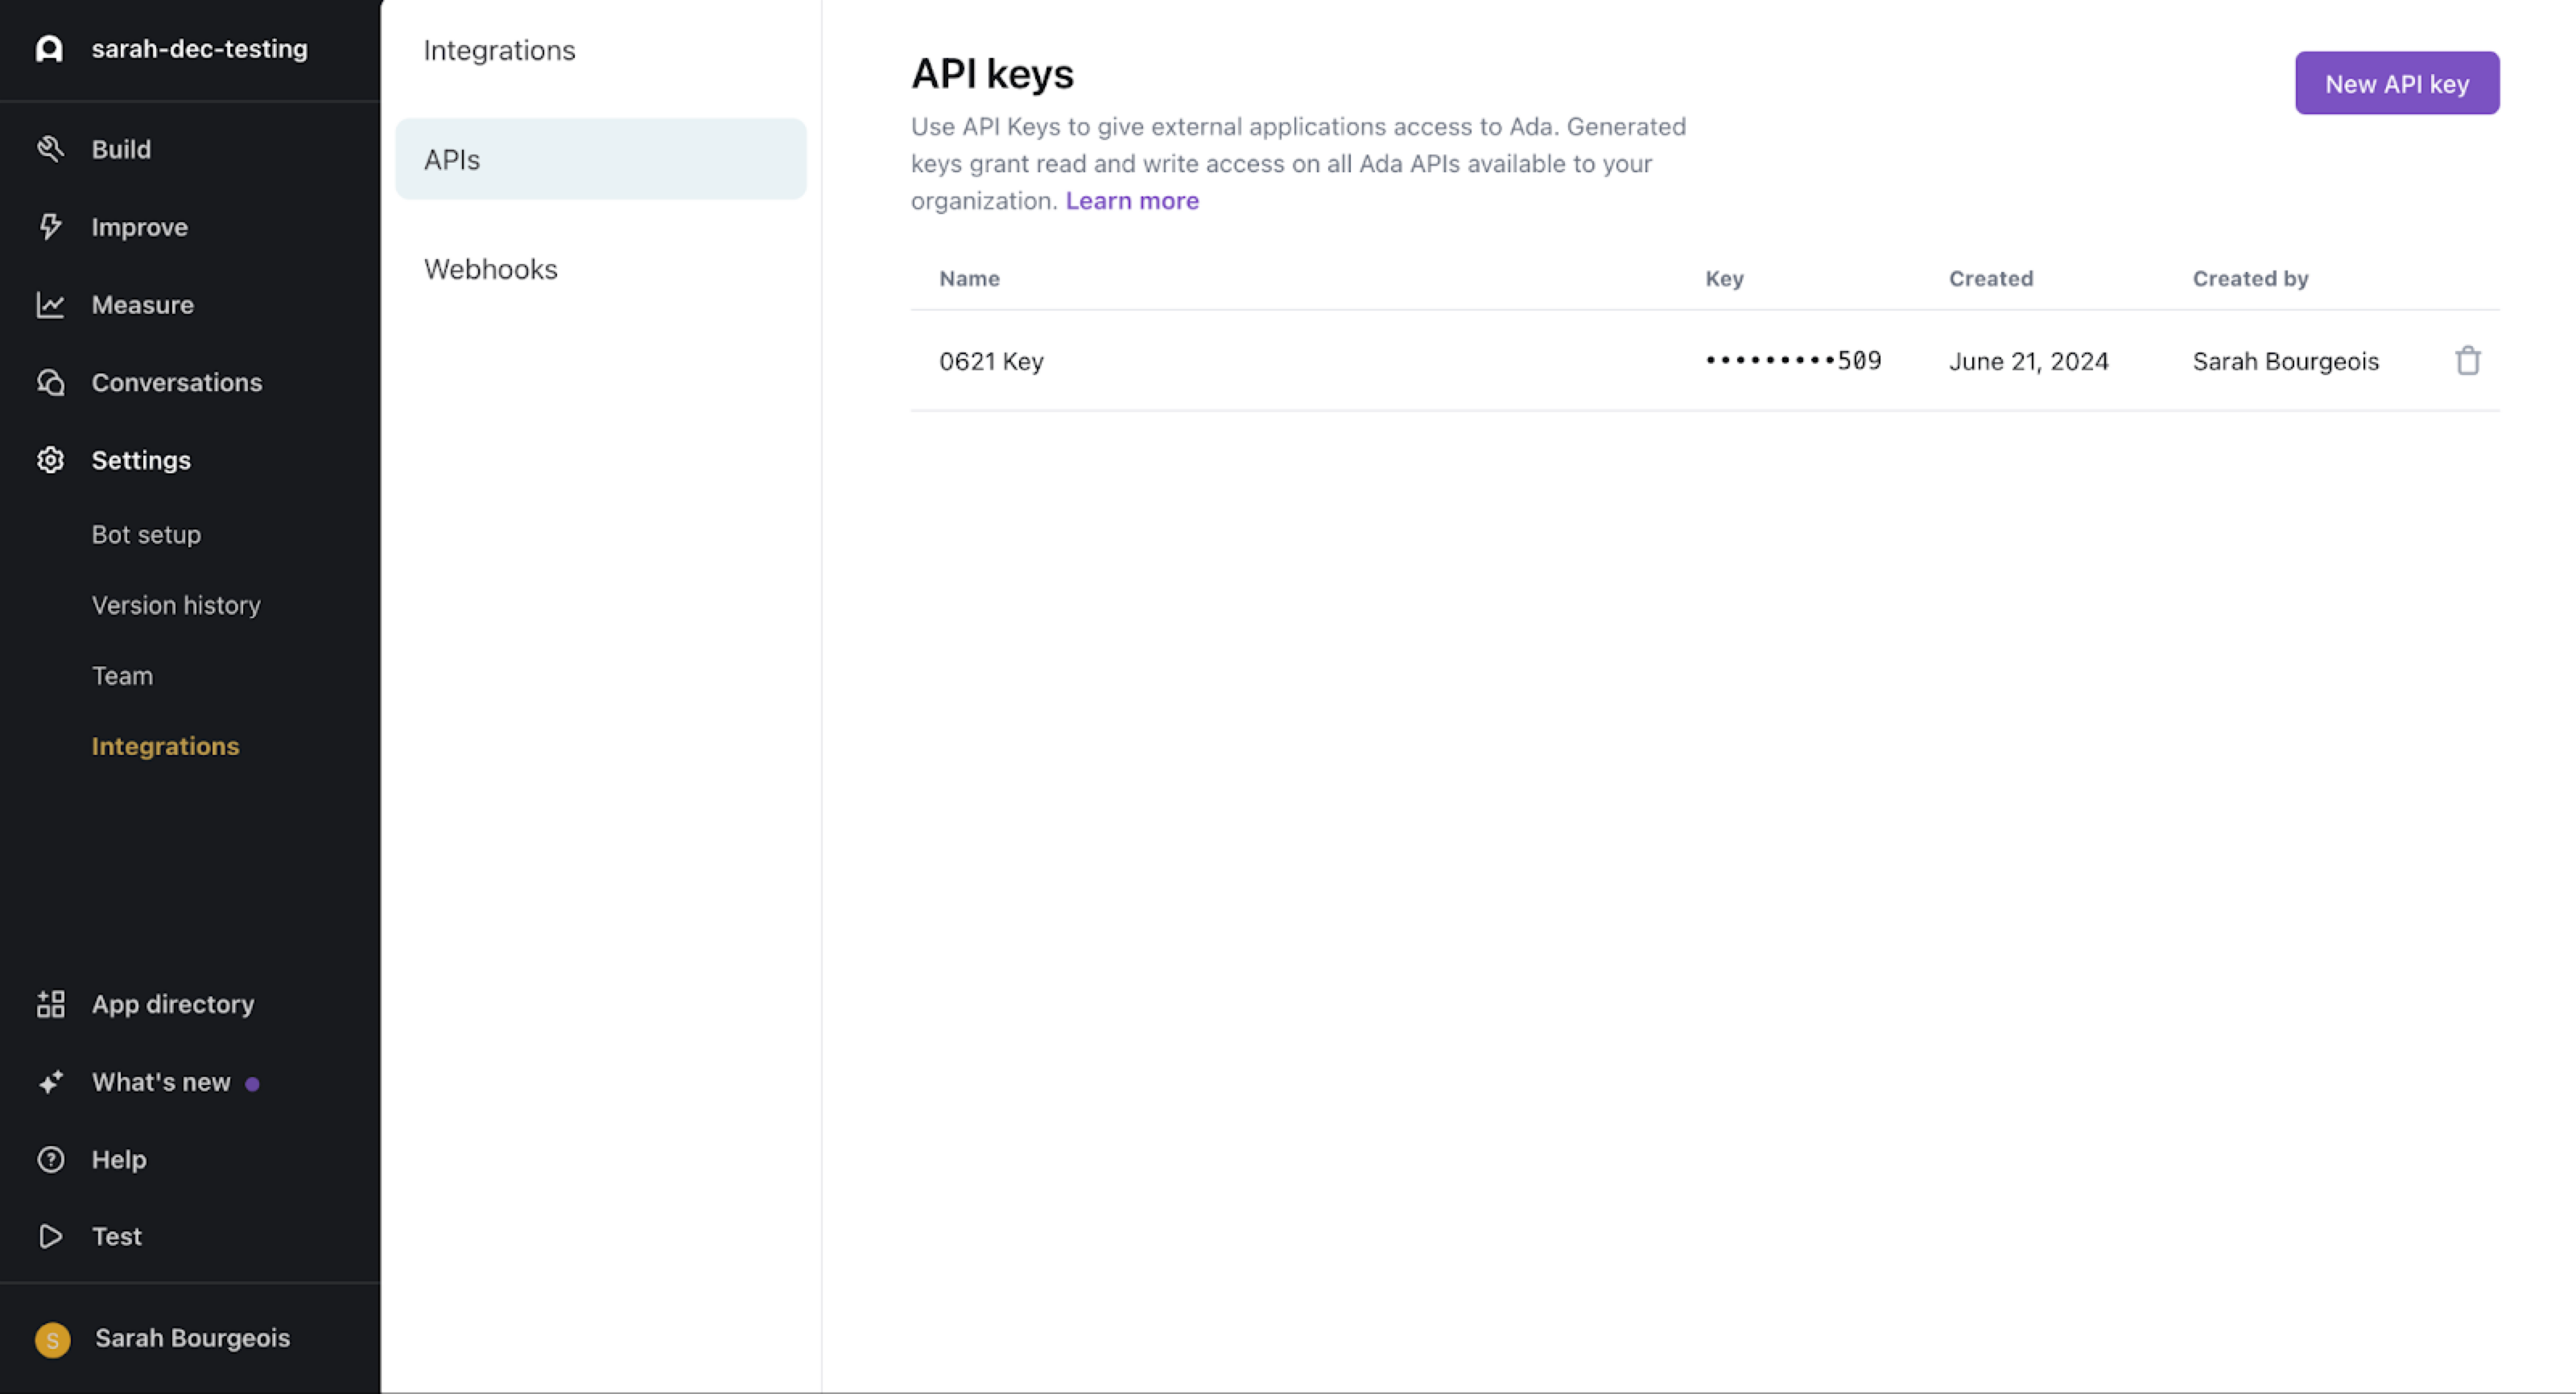The height and width of the screenshot is (1394, 2576).
Task: Click the Measure chart icon
Action: (x=51, y=305)
